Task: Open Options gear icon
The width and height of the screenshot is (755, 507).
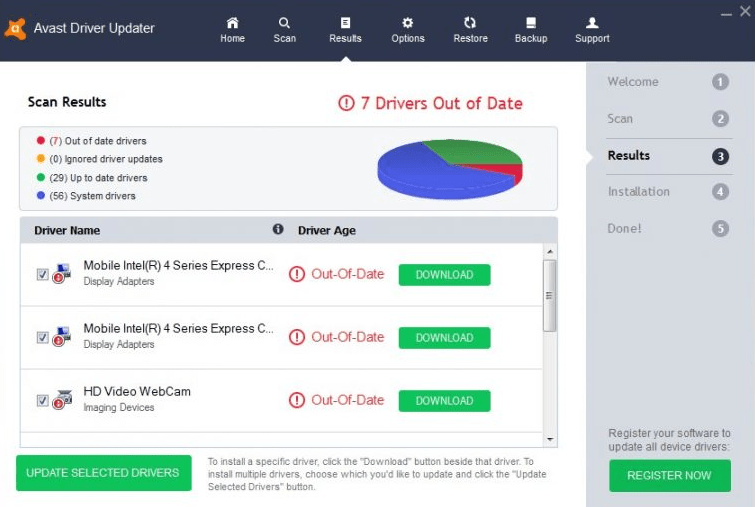Action: 407,23
